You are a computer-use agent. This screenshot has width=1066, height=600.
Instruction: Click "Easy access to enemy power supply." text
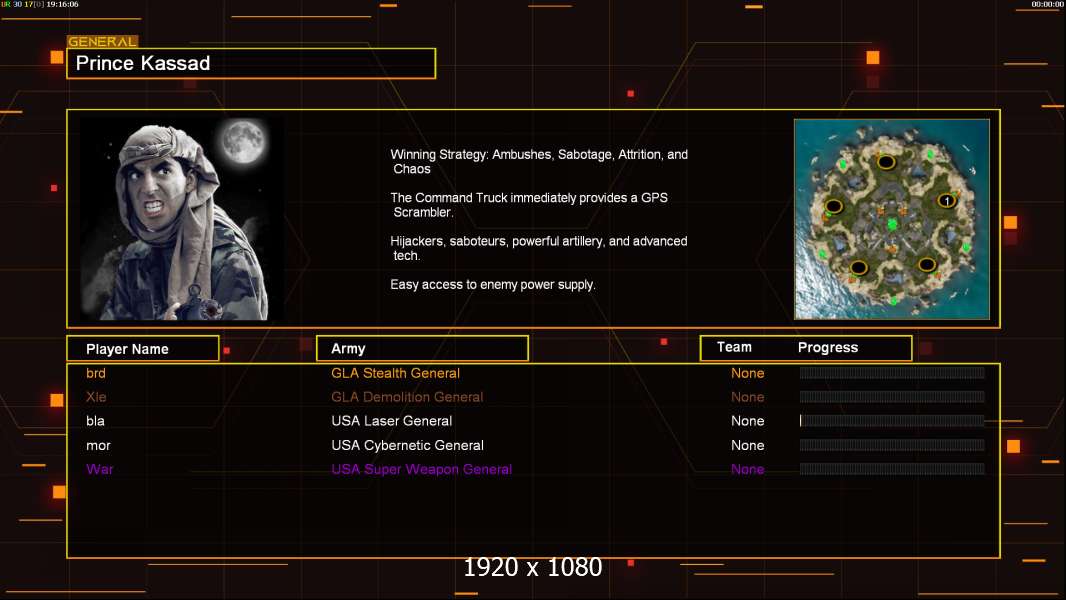click(493, 285)
